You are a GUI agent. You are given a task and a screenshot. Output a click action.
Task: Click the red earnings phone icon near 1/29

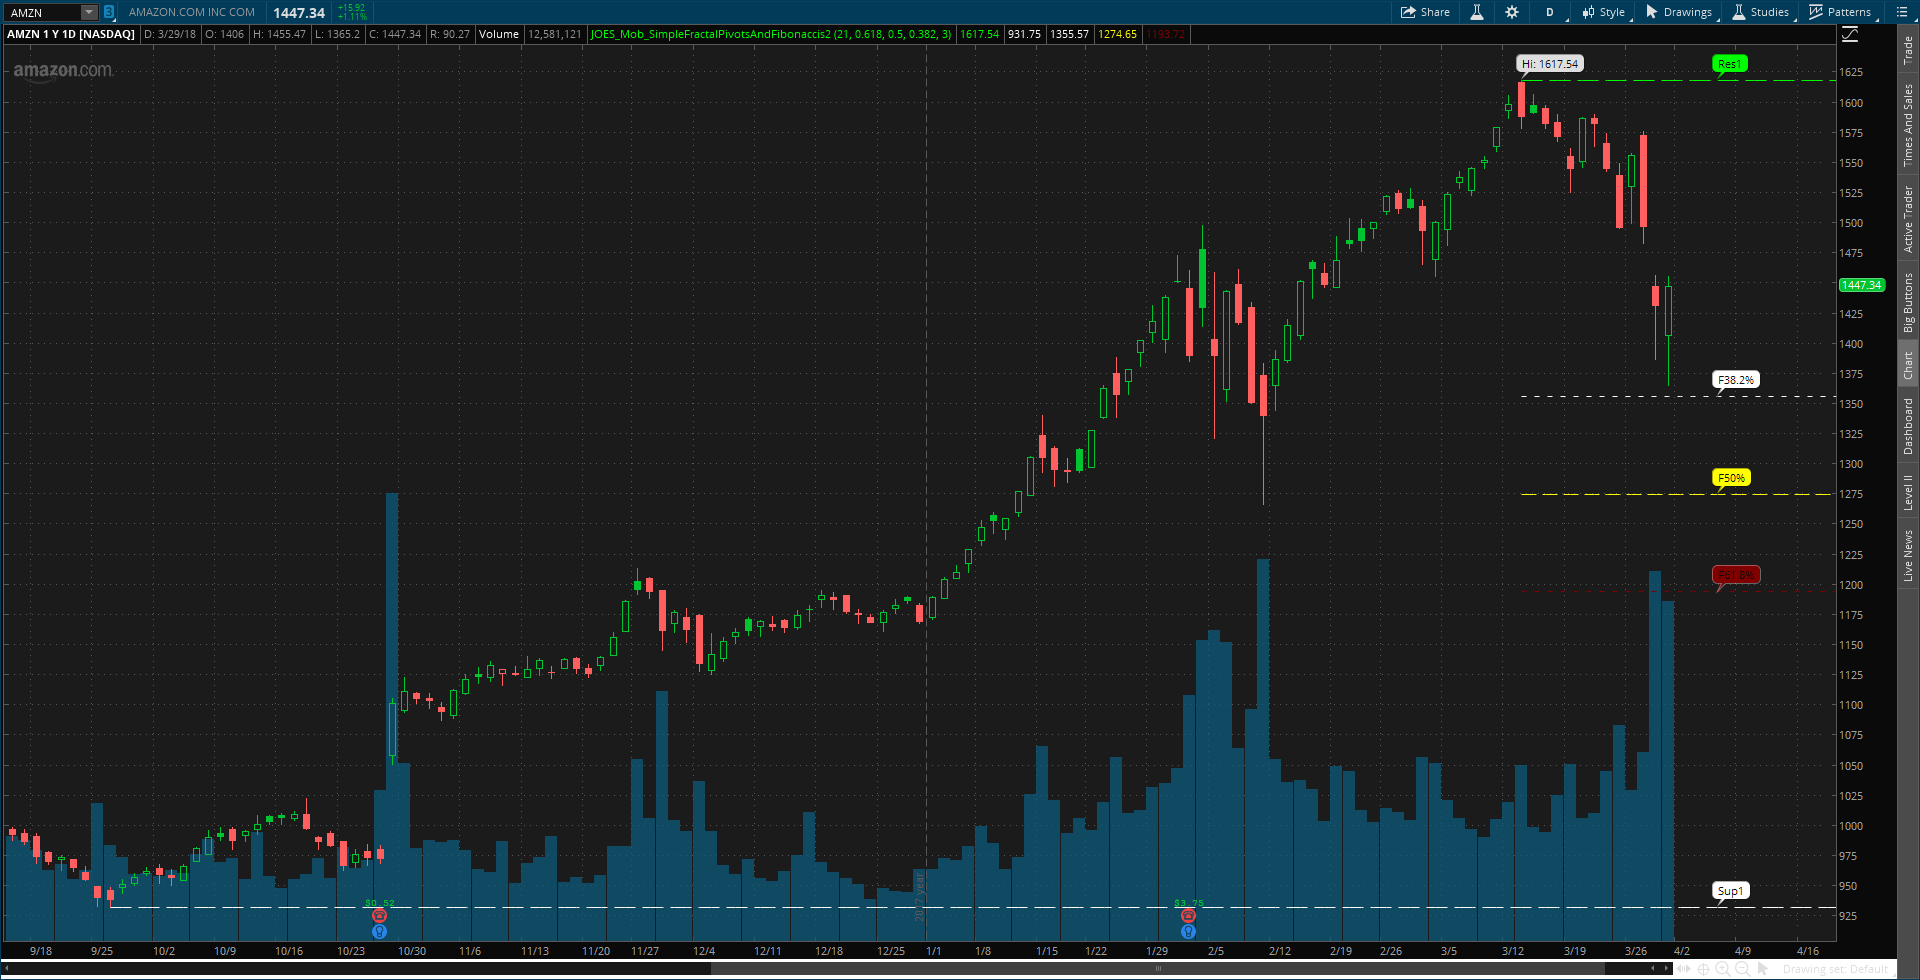coord(1188,915)
